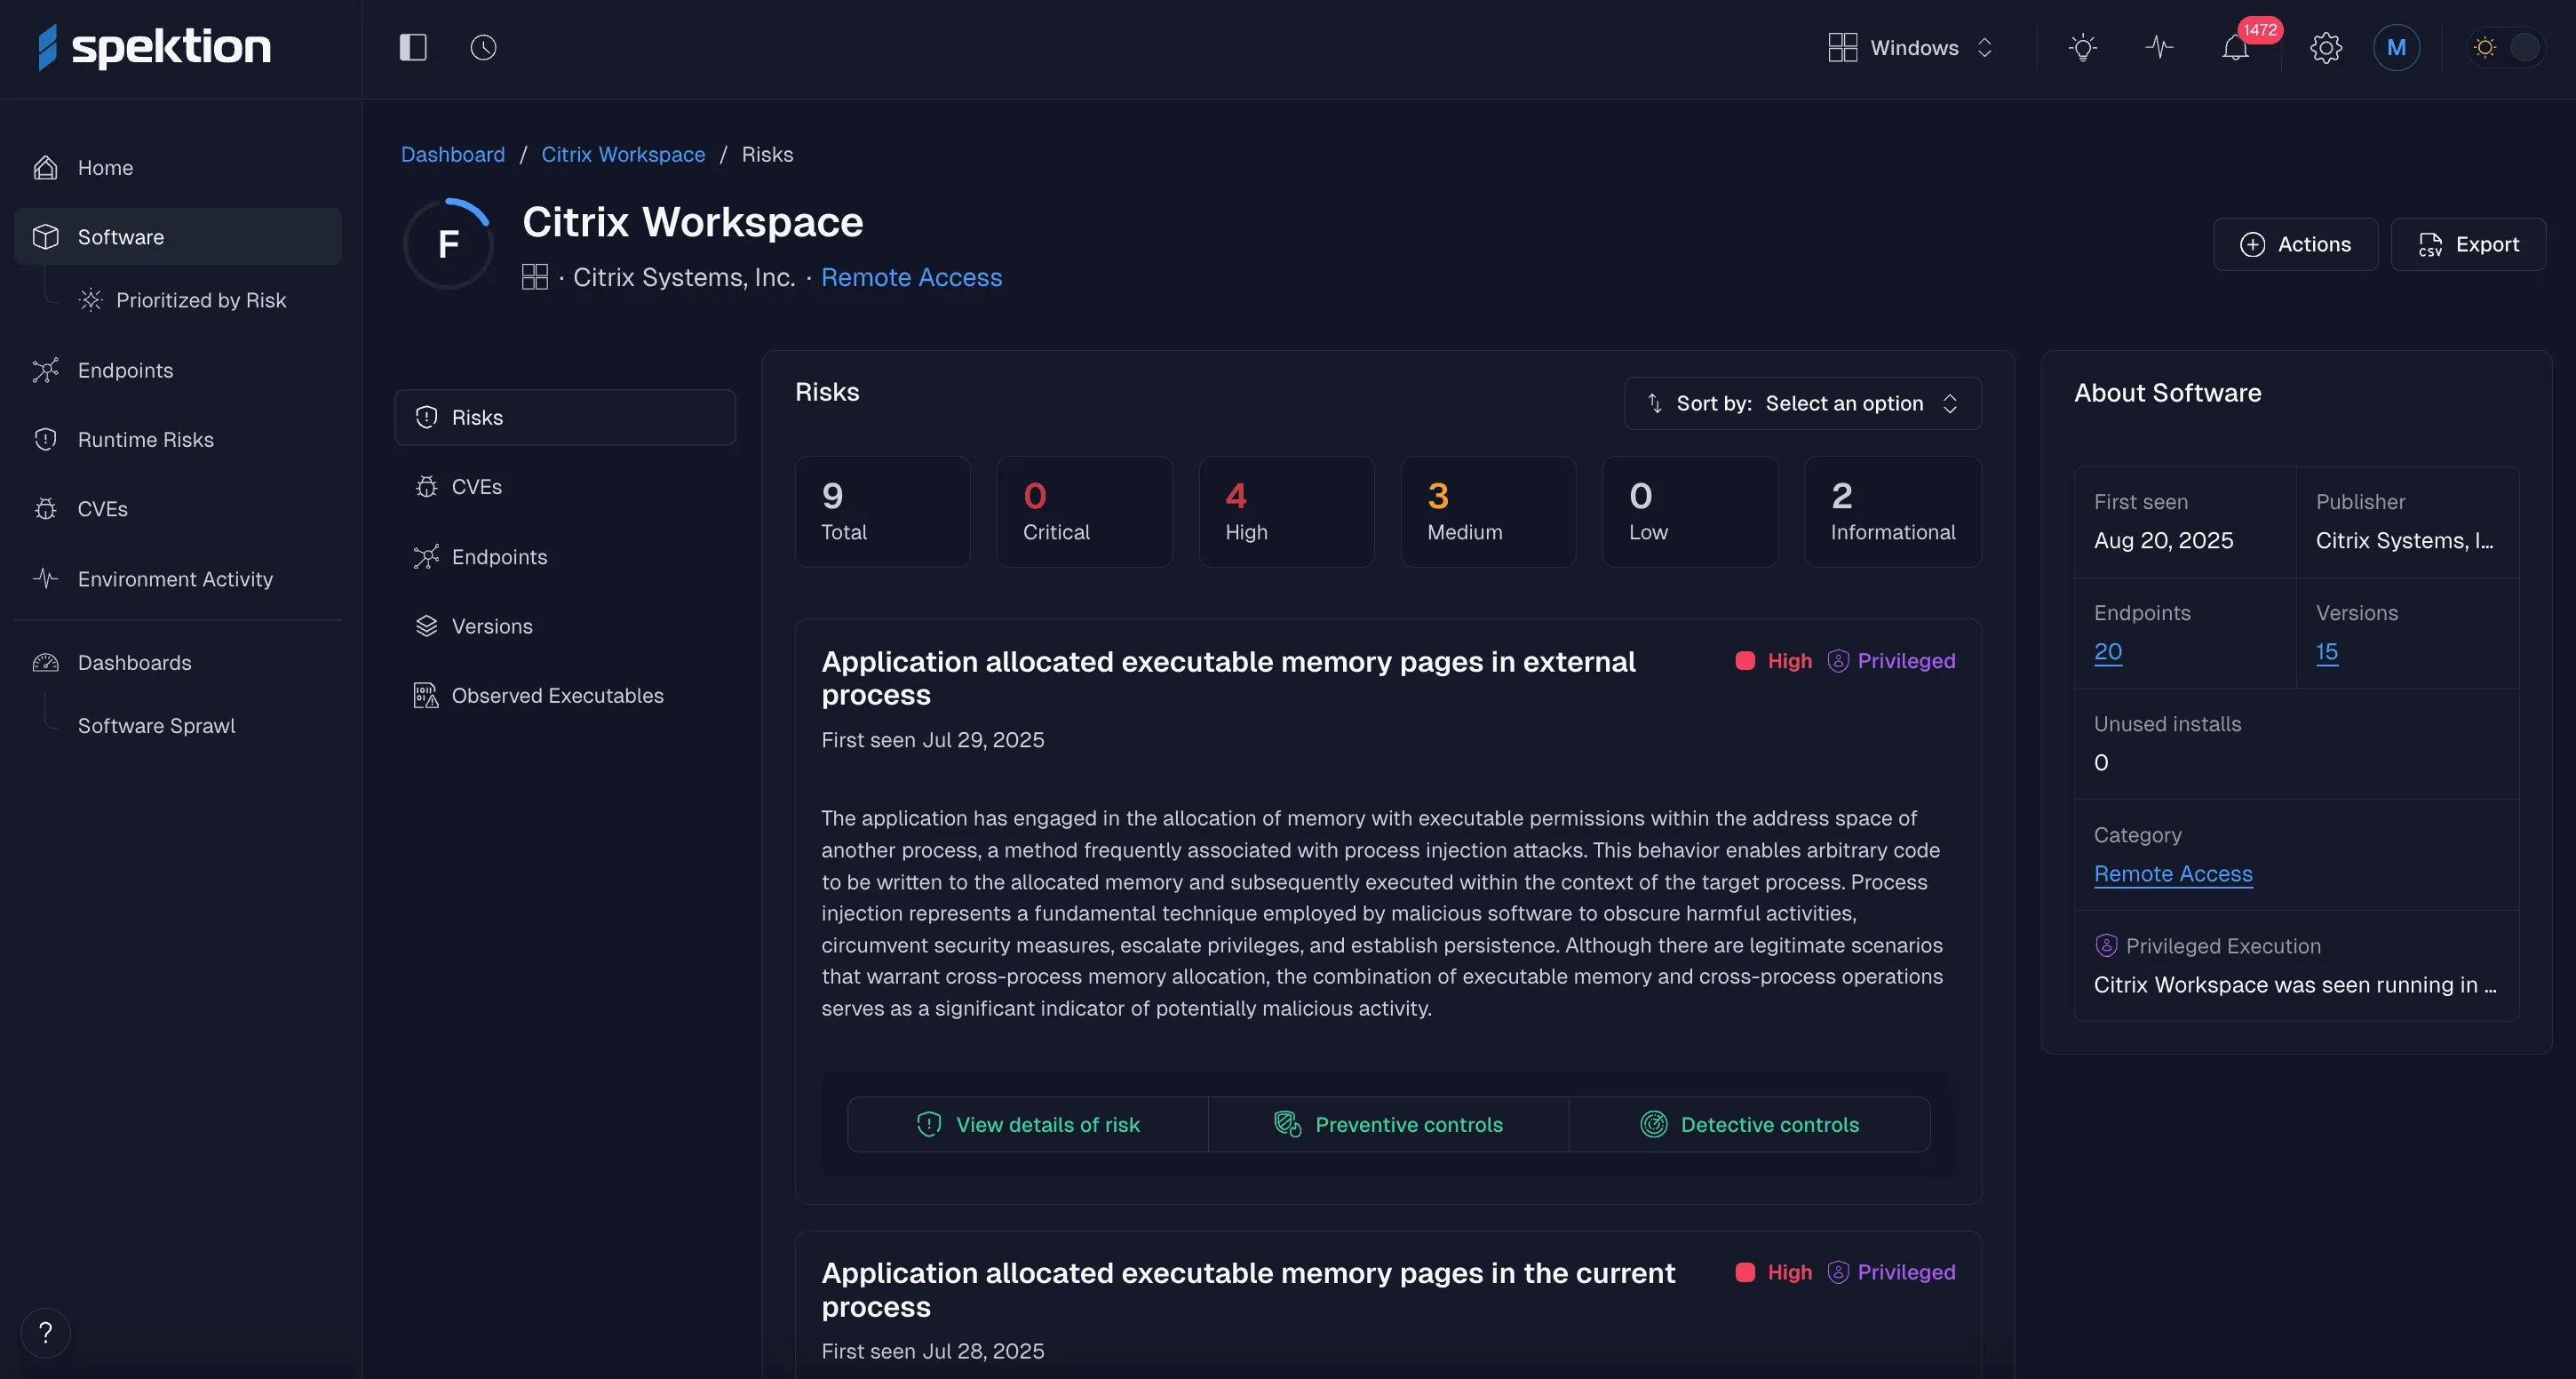Toggle the light/dark theme switch
The image size is (2576, 1379).
(2505, 47)
